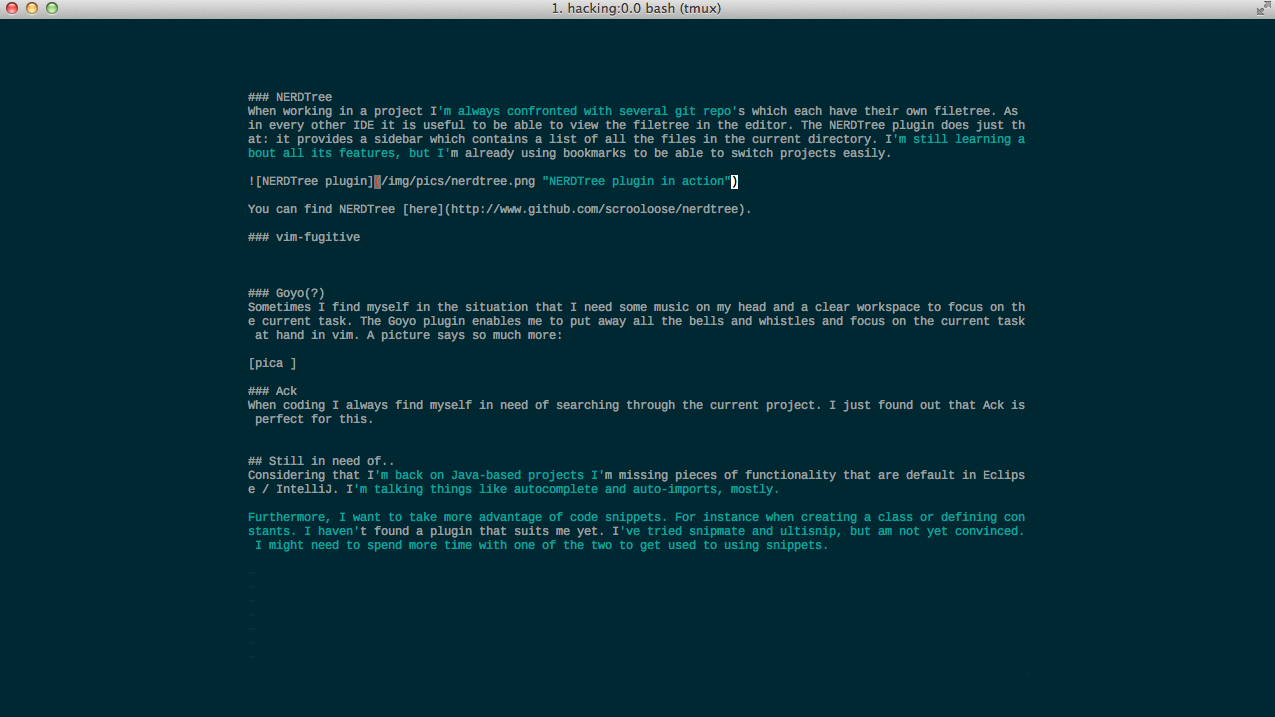Click the words 'perfect for this.'

(x=314, y=419)
